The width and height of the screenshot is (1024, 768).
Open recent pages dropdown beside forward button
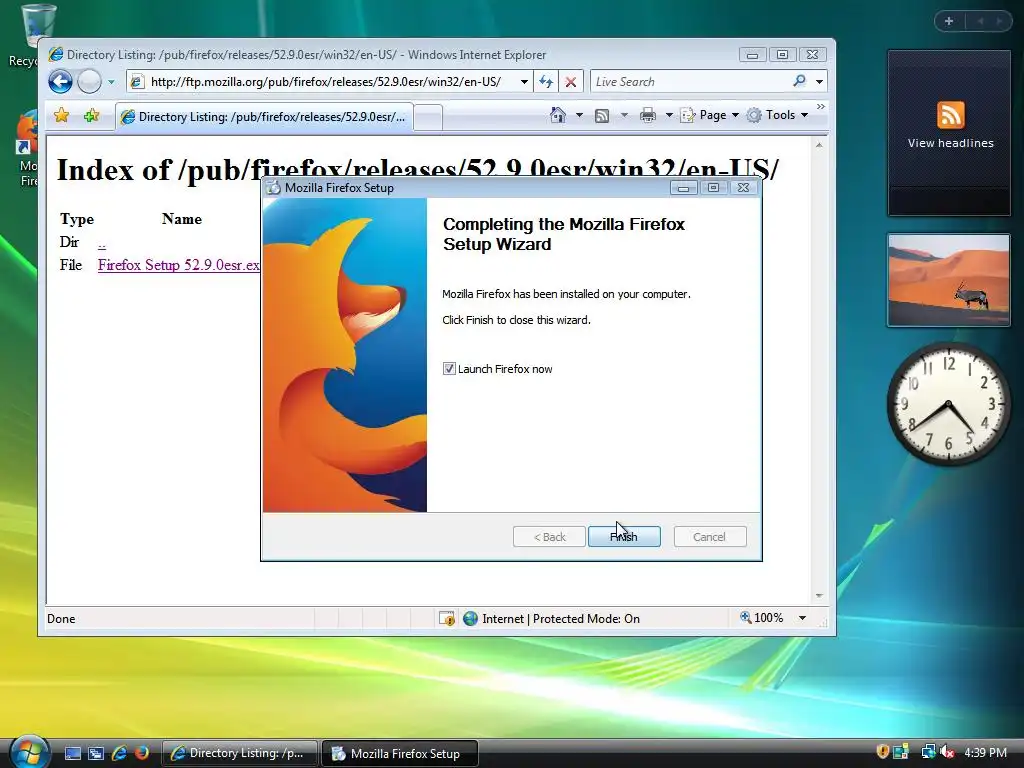[111, 82]
